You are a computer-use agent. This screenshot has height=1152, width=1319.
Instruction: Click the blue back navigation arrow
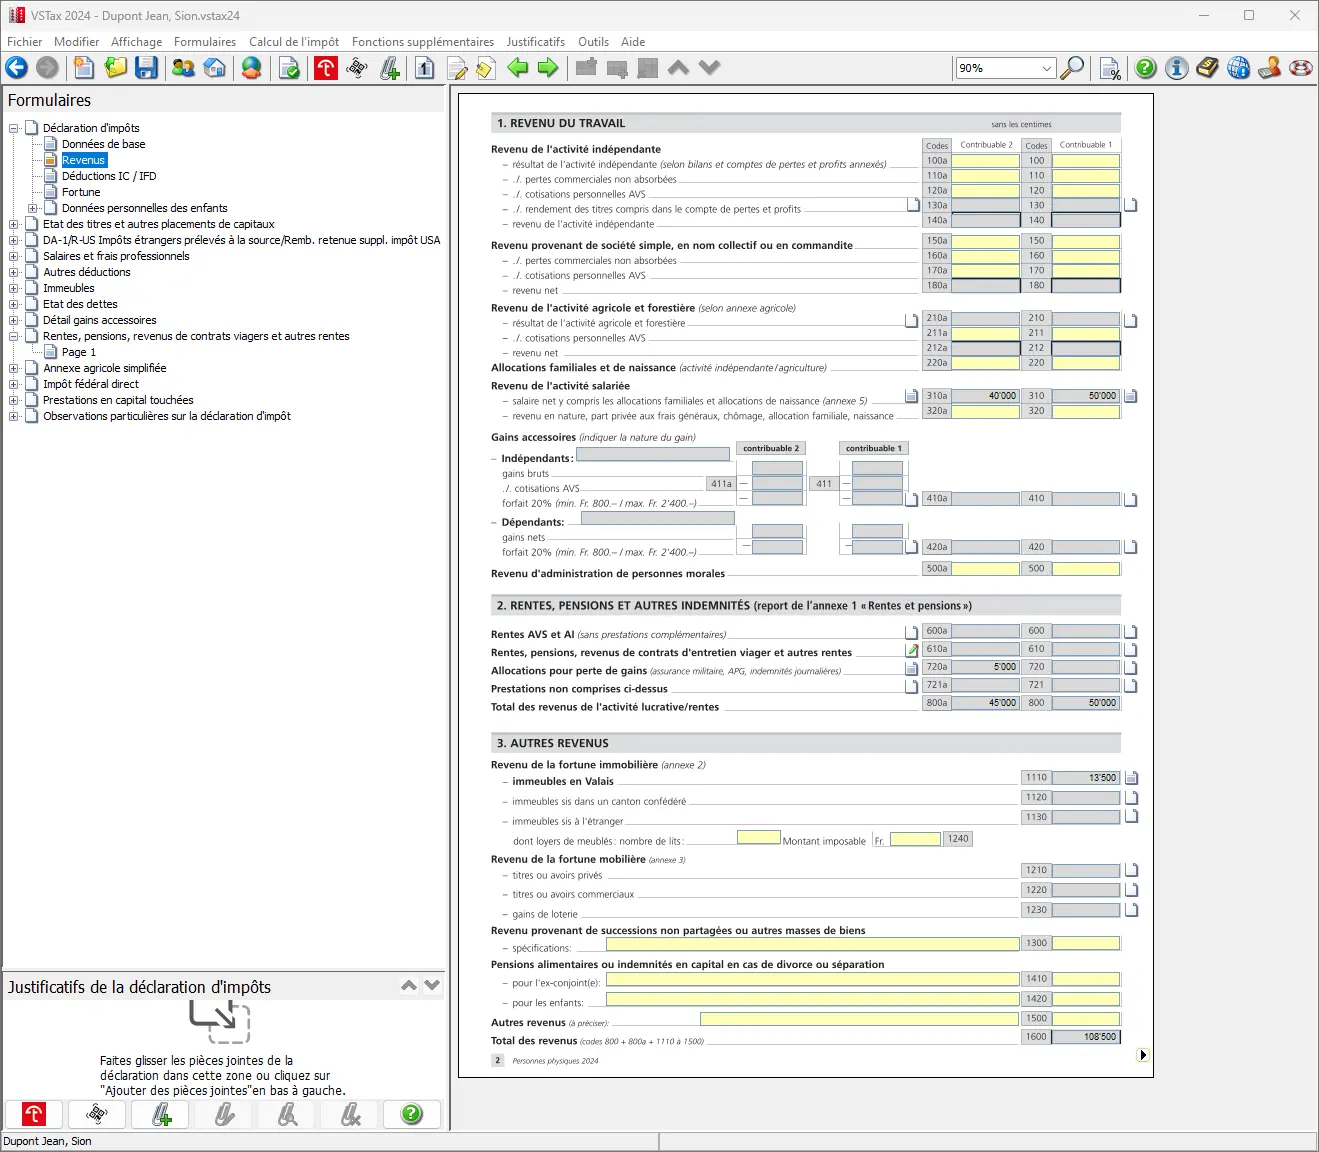coord(17,68)
